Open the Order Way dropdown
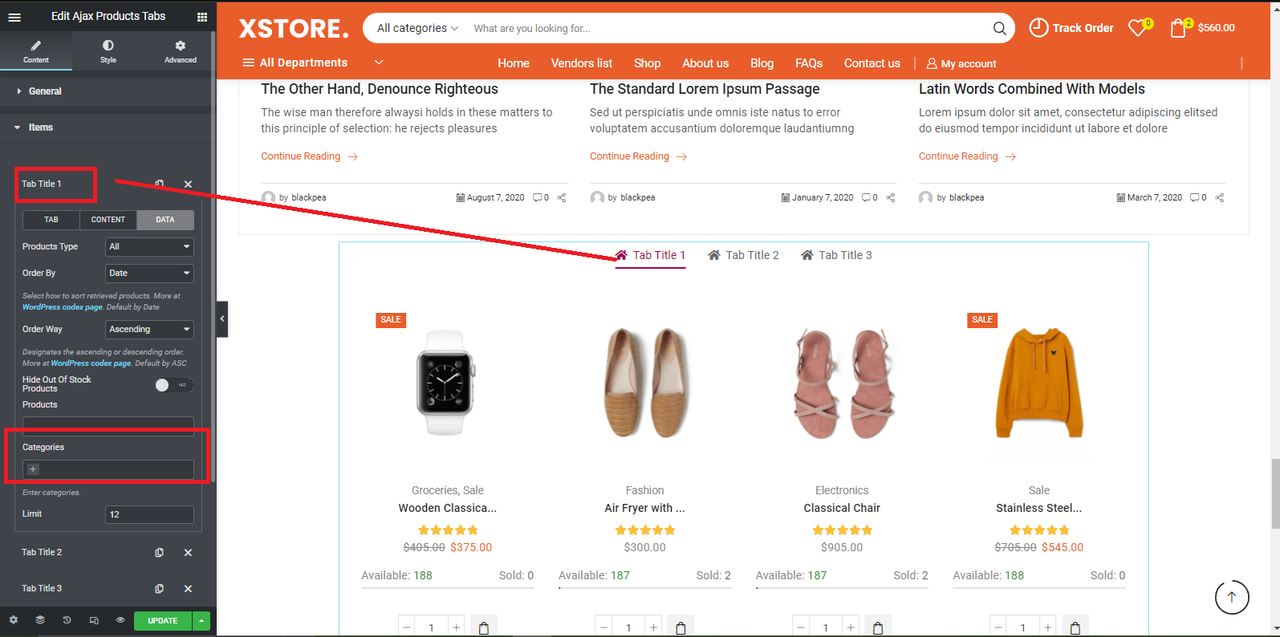Screen dimensions: 1280x637 (x=149, y=329)
